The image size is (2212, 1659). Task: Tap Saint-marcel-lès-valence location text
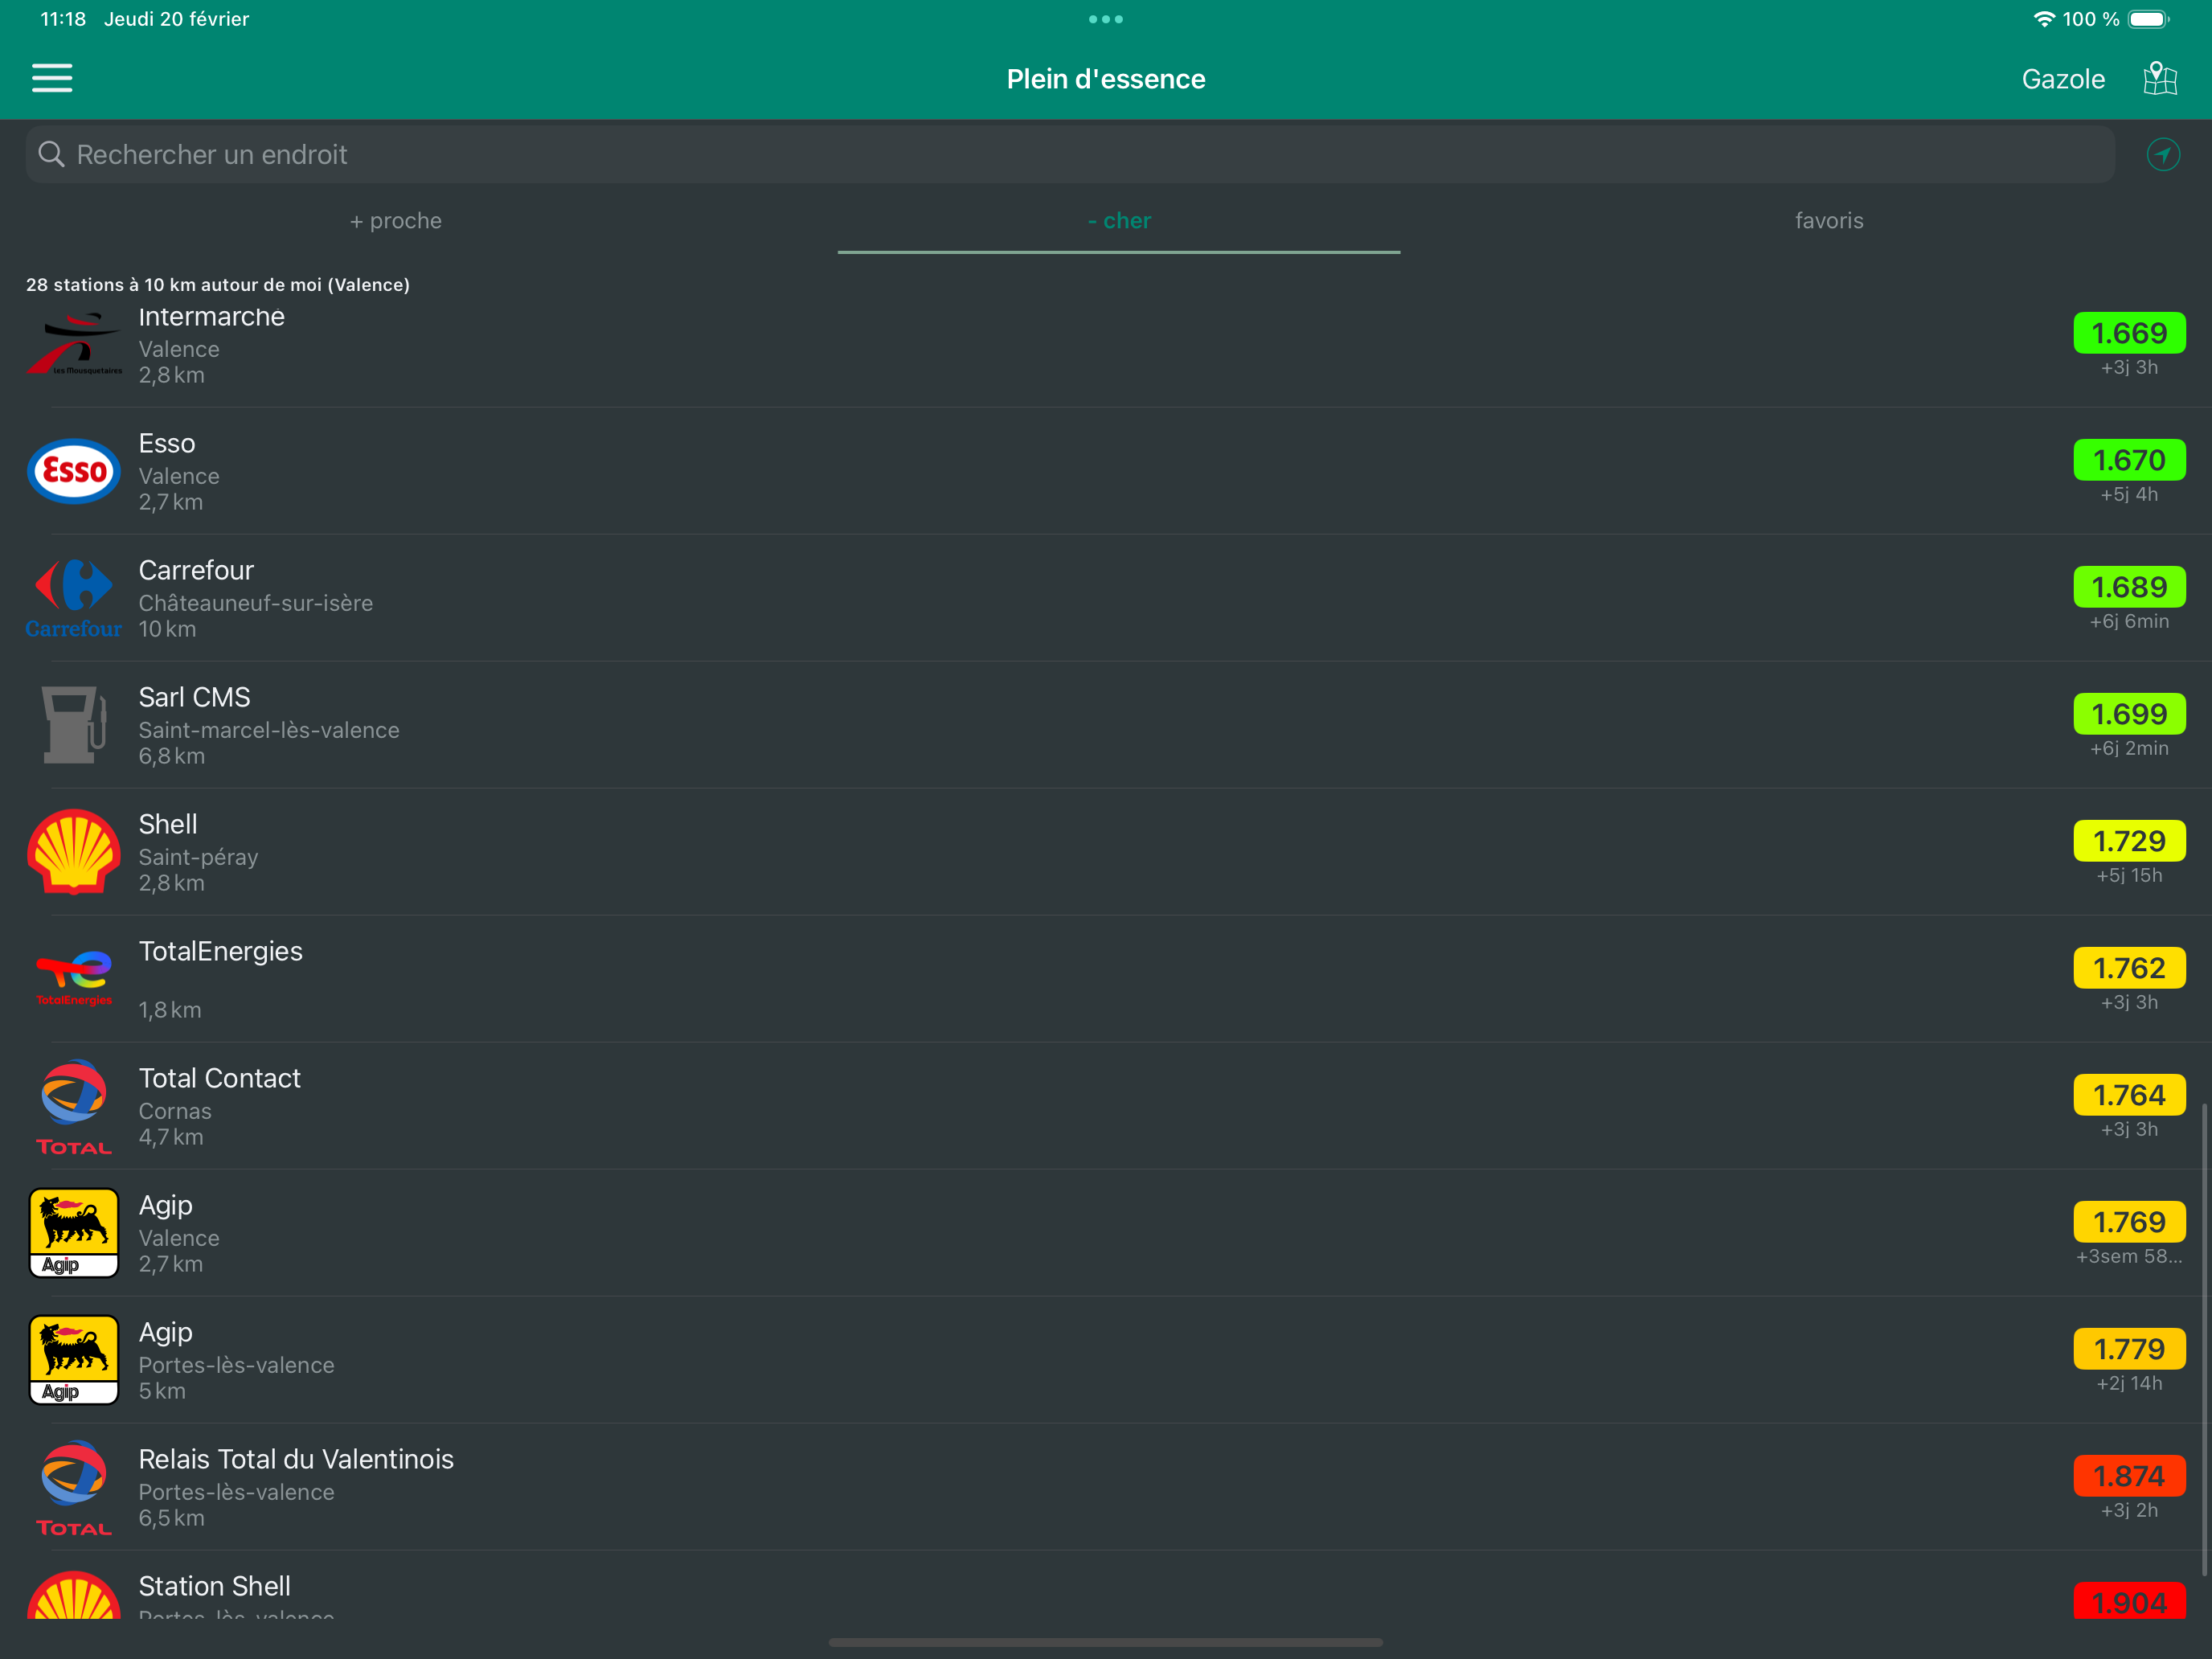269,730
